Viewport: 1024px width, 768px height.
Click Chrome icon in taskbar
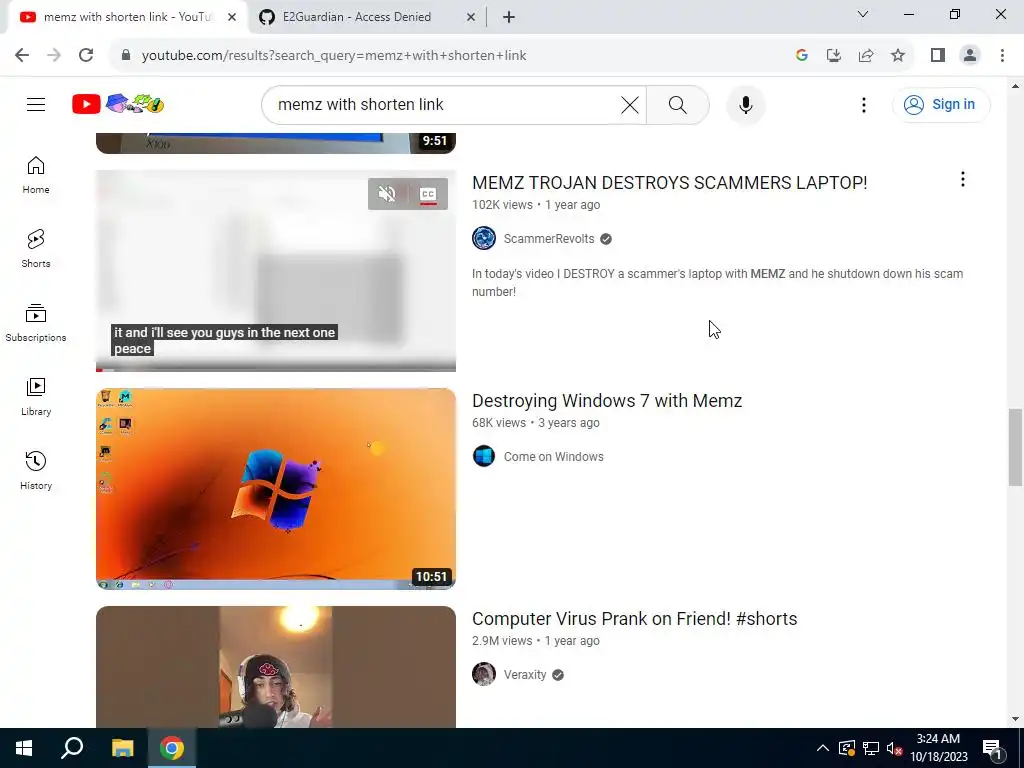(x=172, y=748)
